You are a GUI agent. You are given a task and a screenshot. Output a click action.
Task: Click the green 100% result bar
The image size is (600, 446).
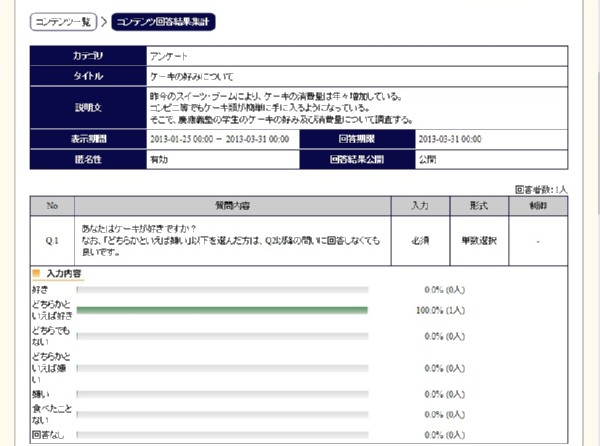(x=222, y=310)
